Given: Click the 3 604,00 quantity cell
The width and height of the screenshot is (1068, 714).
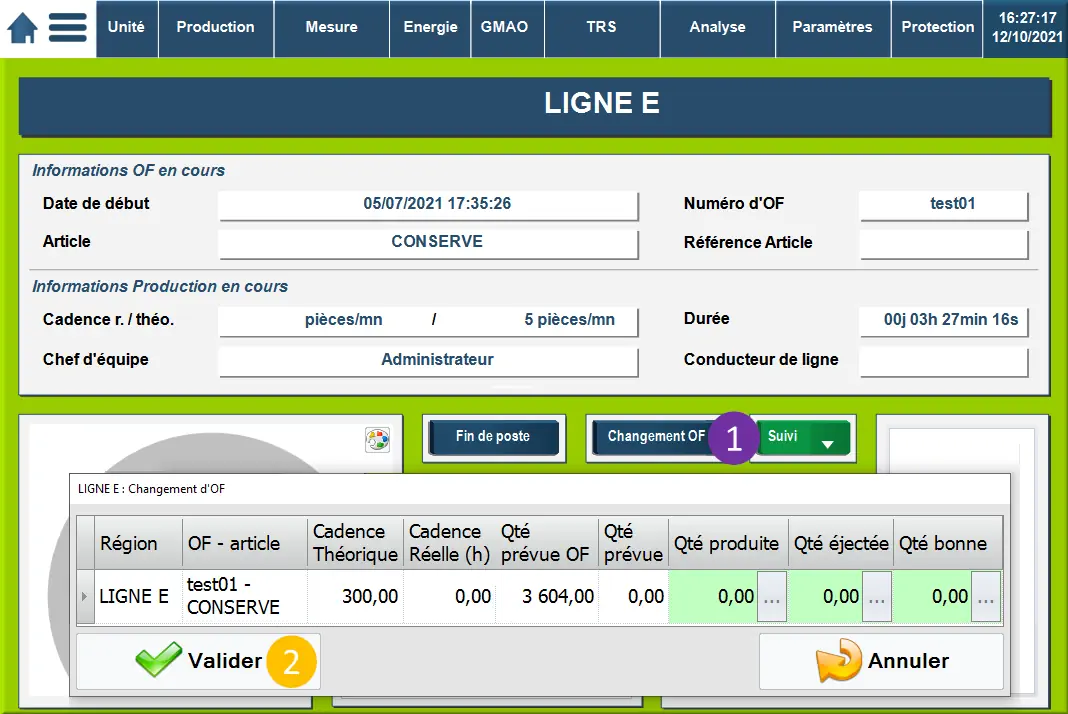Looking at the screenshot, I should click(x=547, y=597).
